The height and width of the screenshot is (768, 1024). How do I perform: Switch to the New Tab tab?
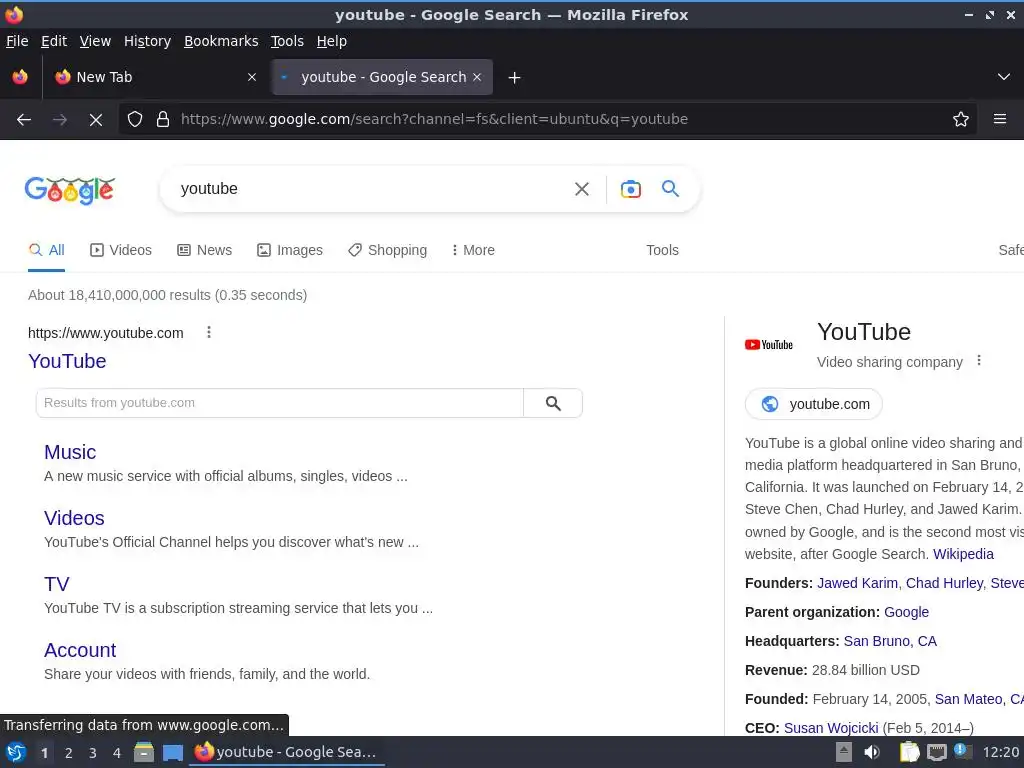[x=154, y=77]
